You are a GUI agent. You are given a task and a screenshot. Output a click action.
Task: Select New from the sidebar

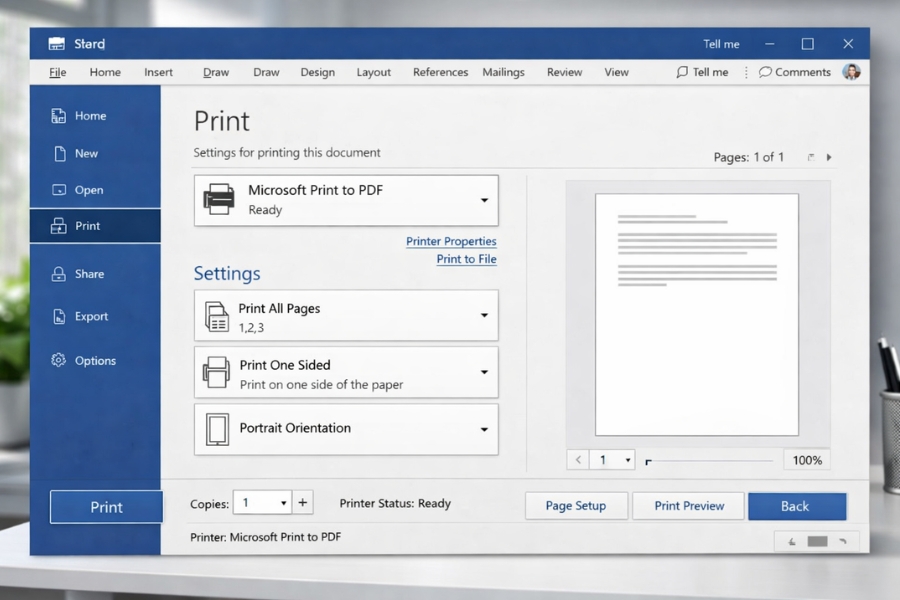point(58,152)
